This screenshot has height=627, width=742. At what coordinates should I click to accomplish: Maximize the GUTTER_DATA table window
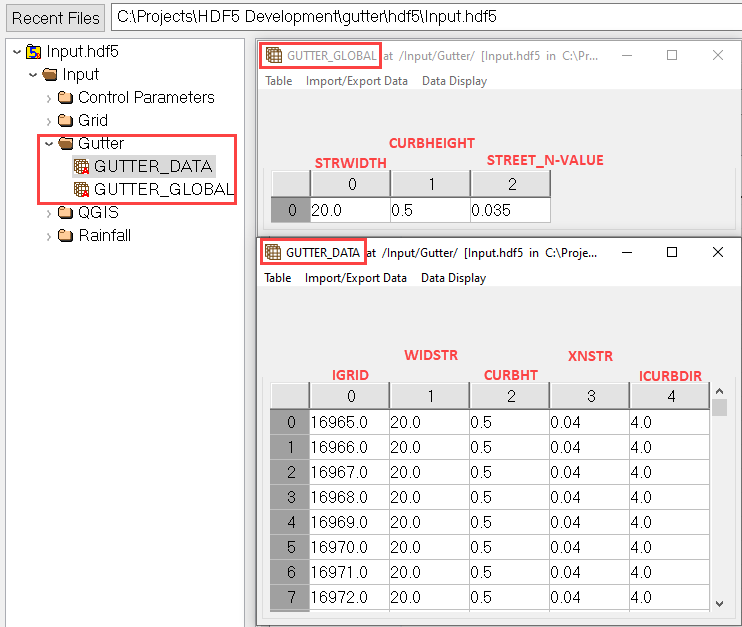pyautogui.click(x=672, y=253)
